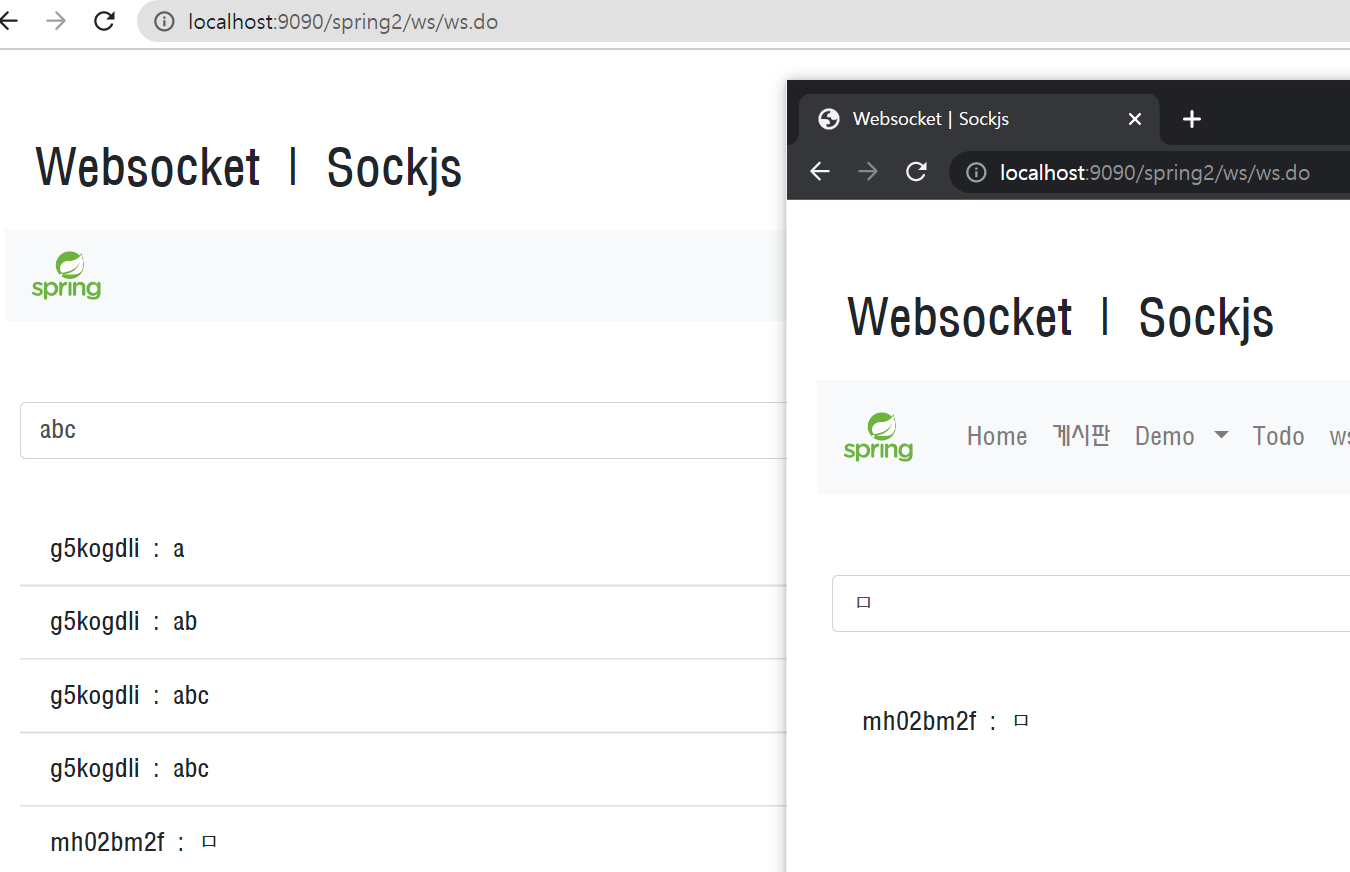1350x872 pixels.
Task: View site information in the light browser window
Action: point(164,22)
